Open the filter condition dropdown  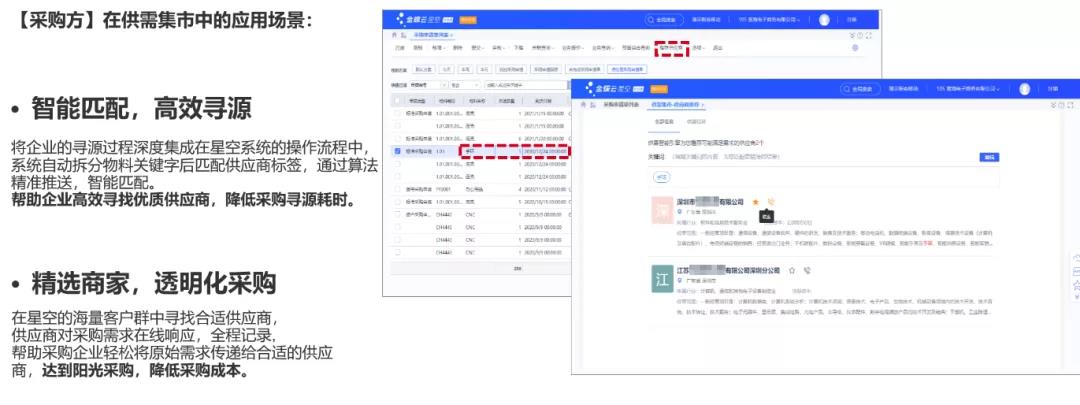464,85
